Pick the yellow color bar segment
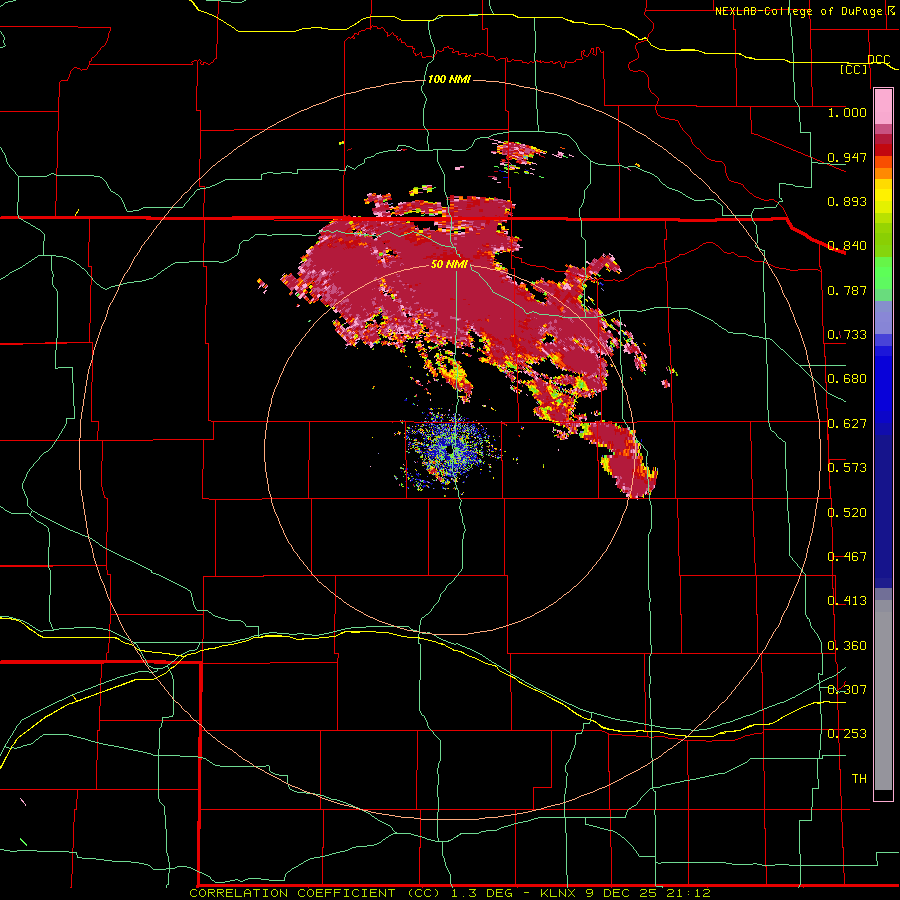 coord(883,196)
